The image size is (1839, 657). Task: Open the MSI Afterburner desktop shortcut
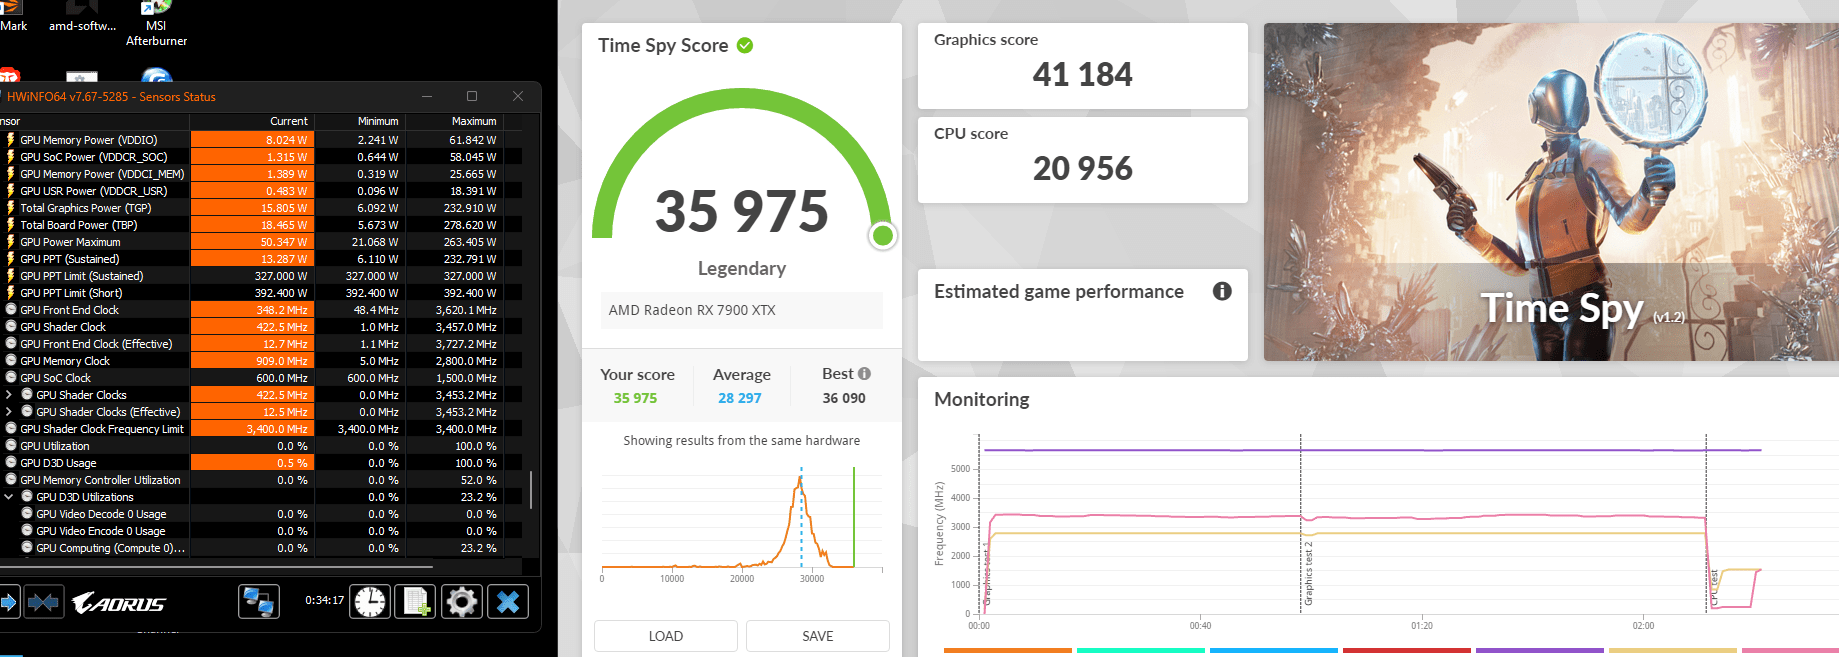click(156, 25)
